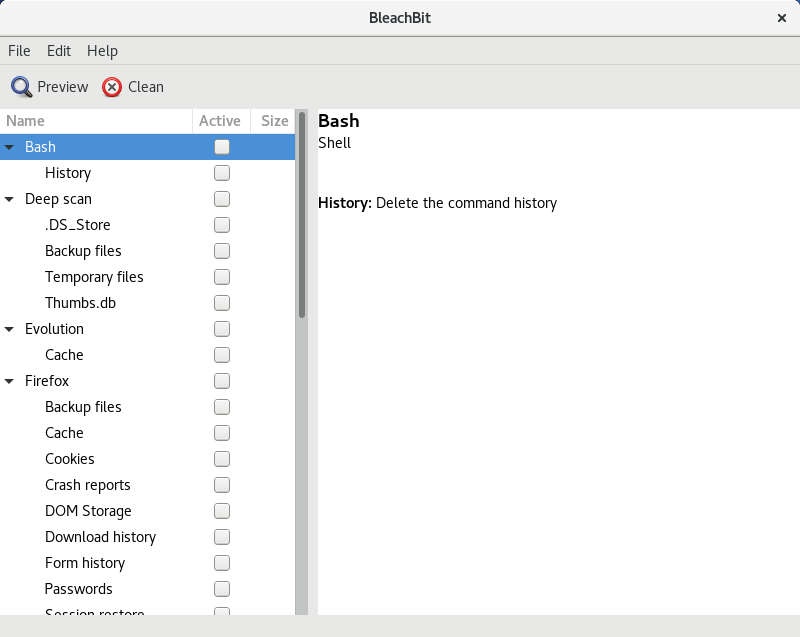Enable the Cookies checkbox
The height and width of the screenshot is (637, 800).
(x=222, y=459)
